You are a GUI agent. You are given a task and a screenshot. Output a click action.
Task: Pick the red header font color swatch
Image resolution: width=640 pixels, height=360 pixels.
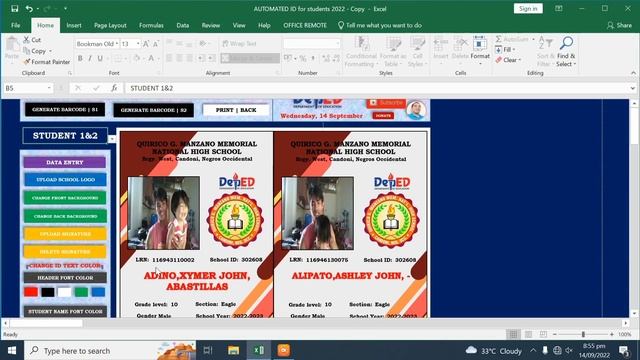(x=31, y=292)
